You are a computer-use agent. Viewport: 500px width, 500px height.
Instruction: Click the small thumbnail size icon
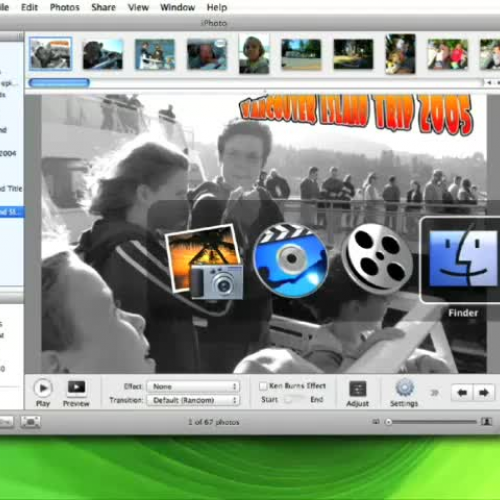pyautogui.click(x=376, y=422)
